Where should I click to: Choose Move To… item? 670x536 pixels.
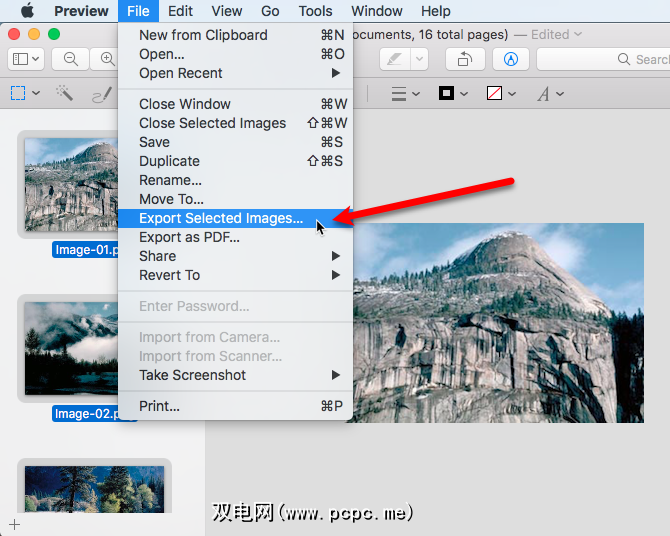(235, 199)
